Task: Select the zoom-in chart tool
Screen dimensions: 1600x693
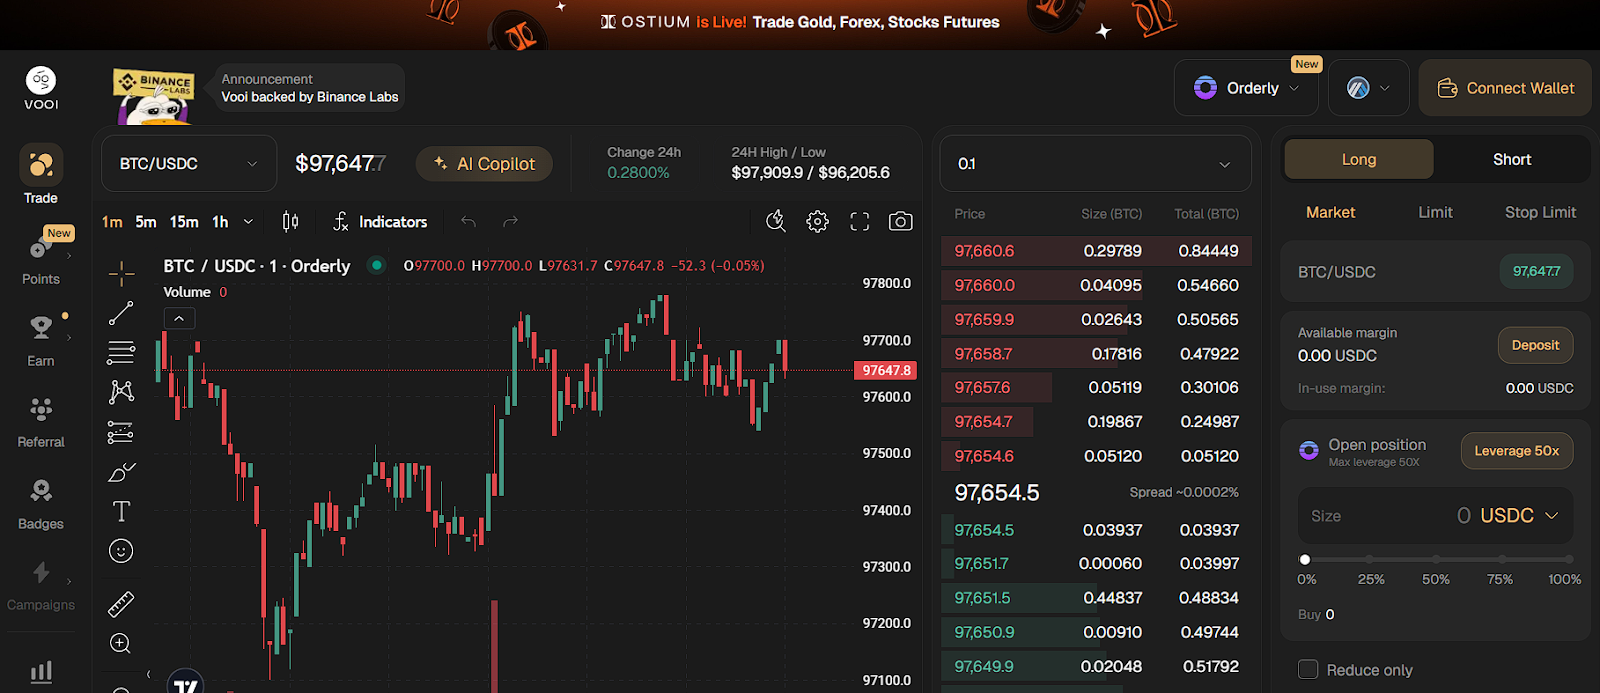Action: coord(121,643)
